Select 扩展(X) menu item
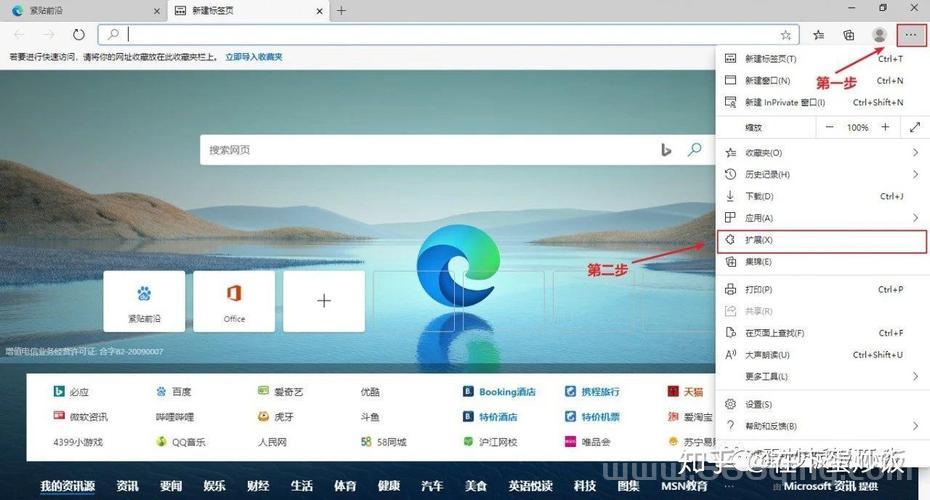Image resolution: width=930 pixels, height=500 pixels. [821, 240]
